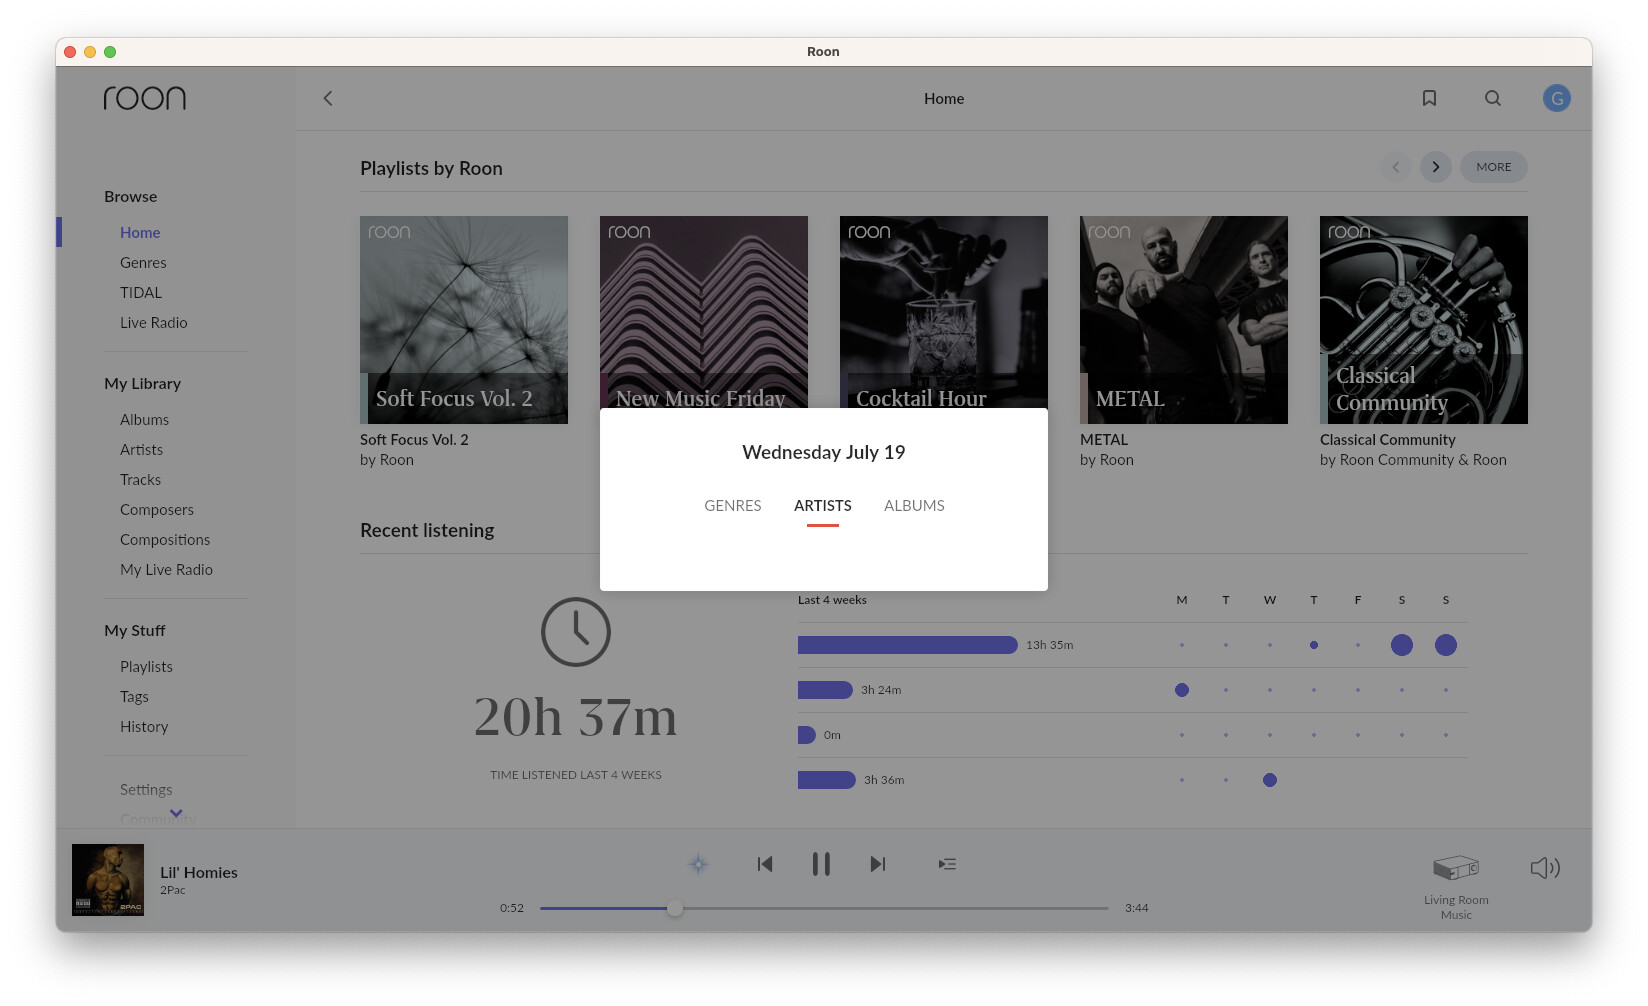Open the play queue icon
Screen dimensions: 1648x1006
click(947, 864)
